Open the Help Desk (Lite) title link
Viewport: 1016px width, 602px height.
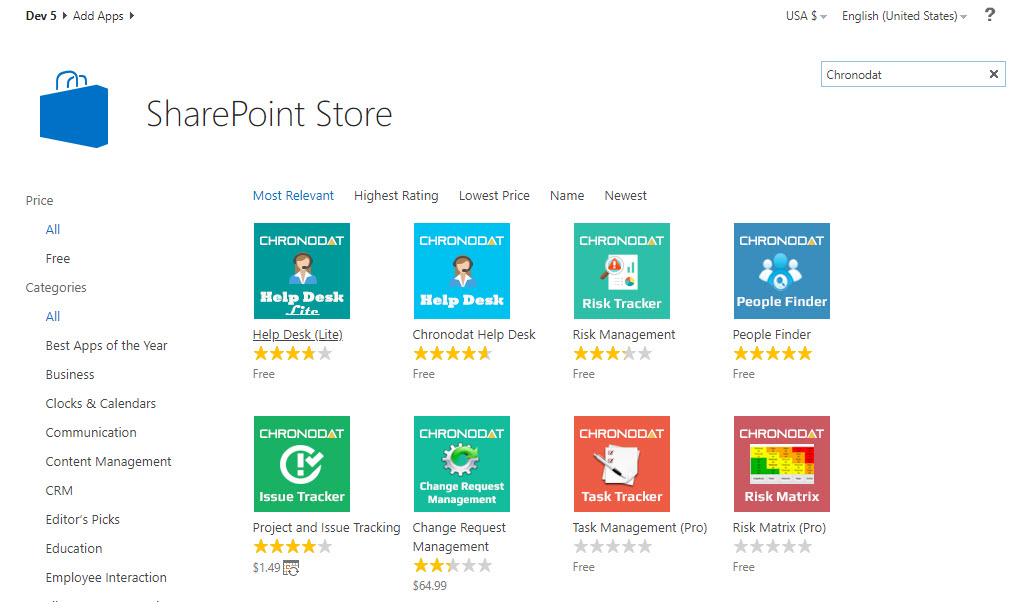pos(297,334)
